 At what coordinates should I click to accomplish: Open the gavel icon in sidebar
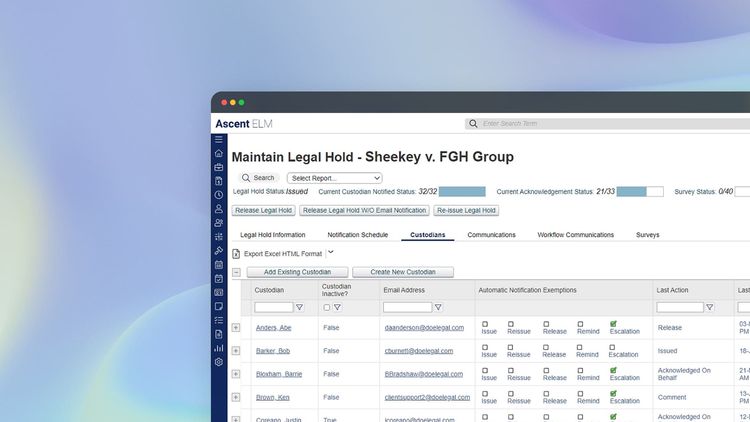pos(219,250)
